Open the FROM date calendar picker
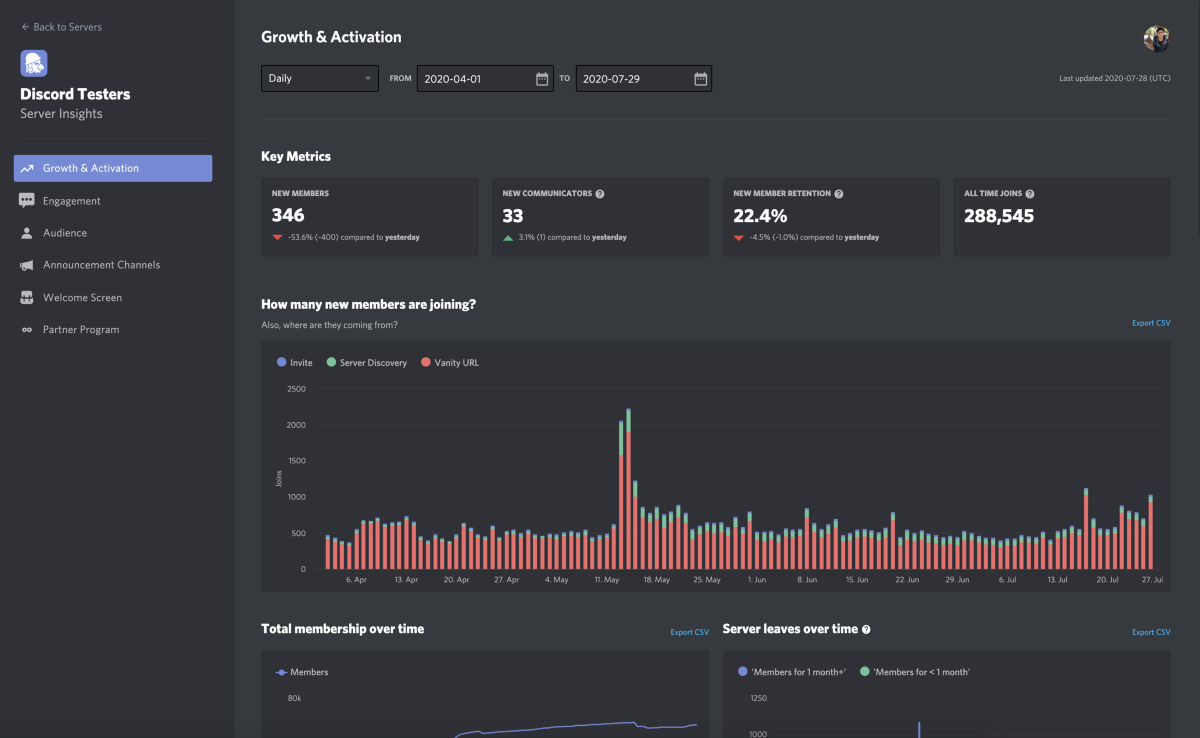 [541, 78]
